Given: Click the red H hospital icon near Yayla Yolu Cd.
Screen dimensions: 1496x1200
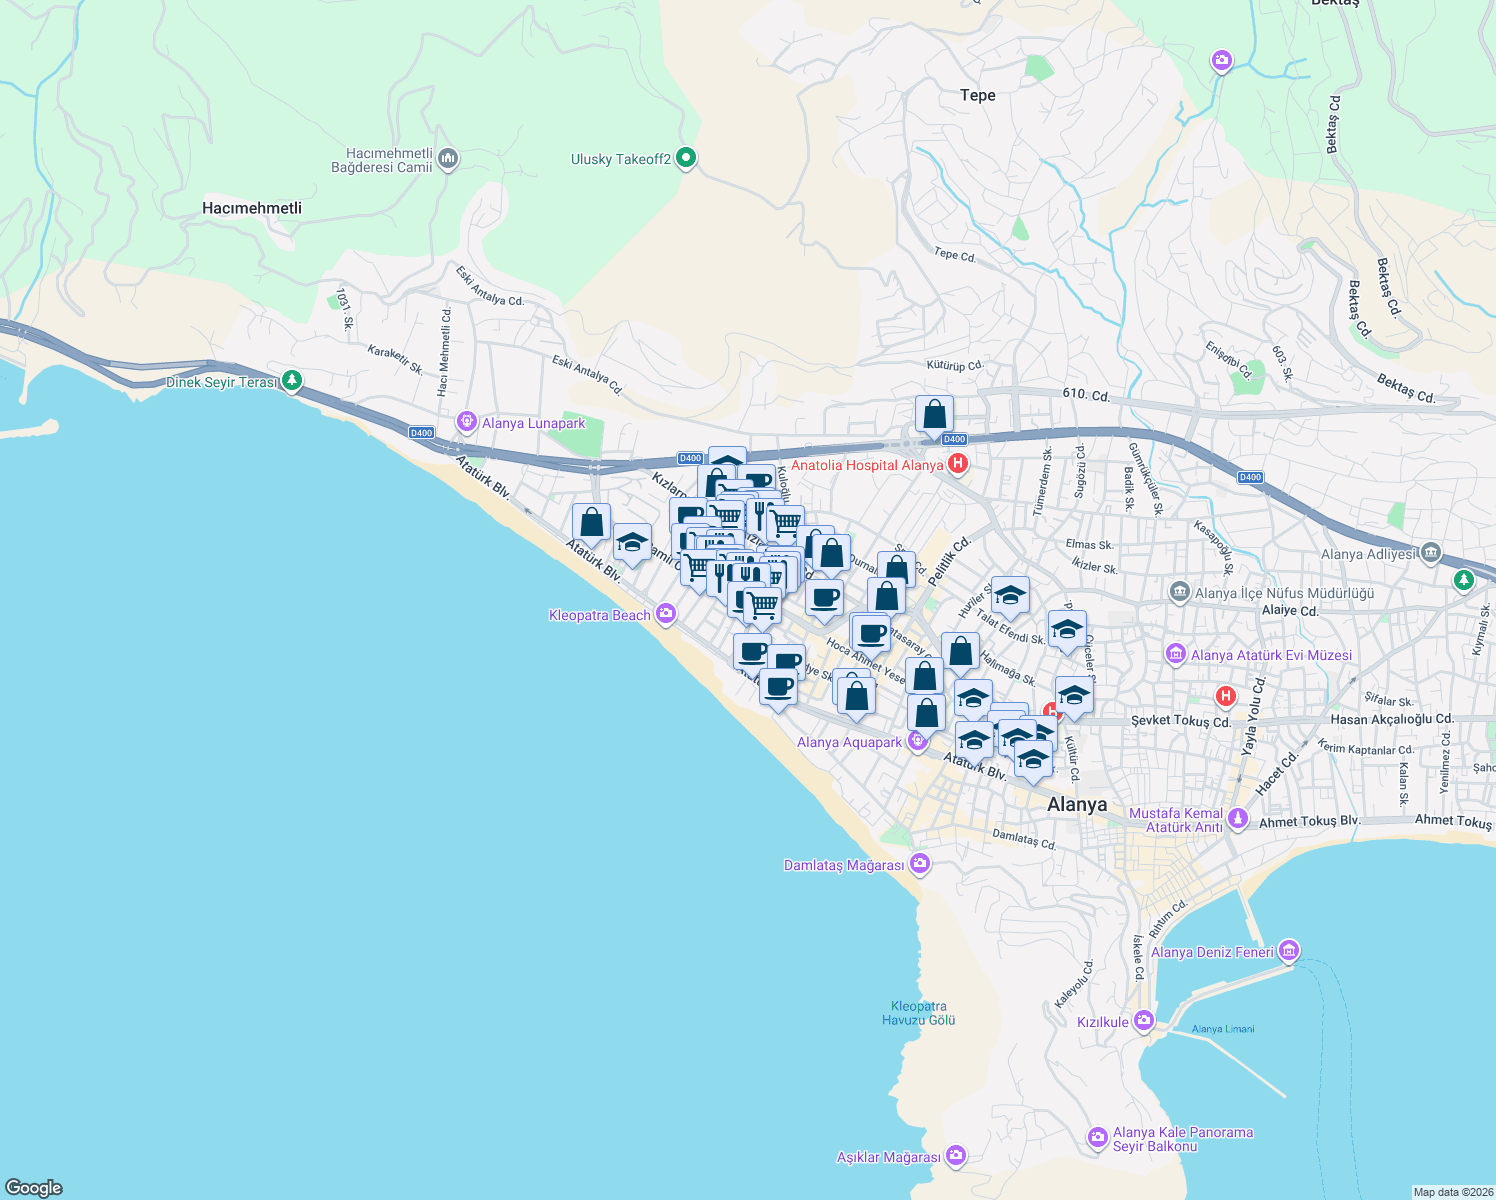Looking at the screenshot, I should click(x=1225, y=696).
